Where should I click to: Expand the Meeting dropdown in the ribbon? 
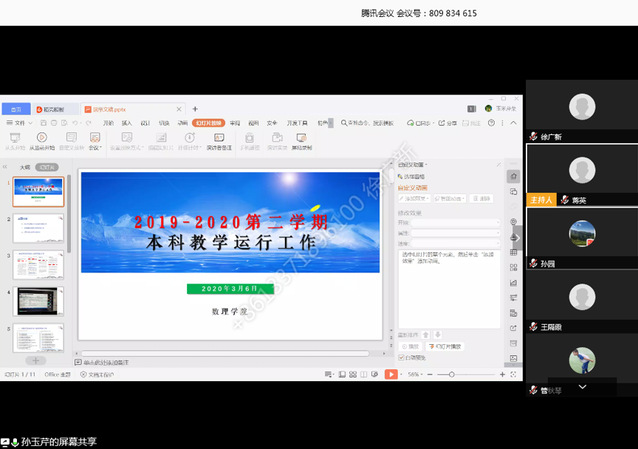tap(94, 140)
